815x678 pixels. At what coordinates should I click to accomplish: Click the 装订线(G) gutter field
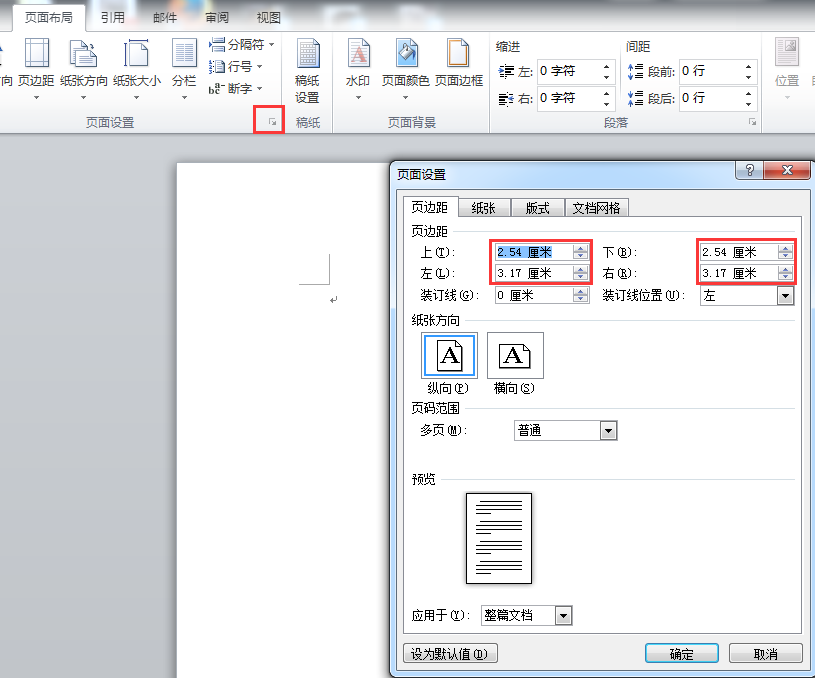click(x=534, y=295)
